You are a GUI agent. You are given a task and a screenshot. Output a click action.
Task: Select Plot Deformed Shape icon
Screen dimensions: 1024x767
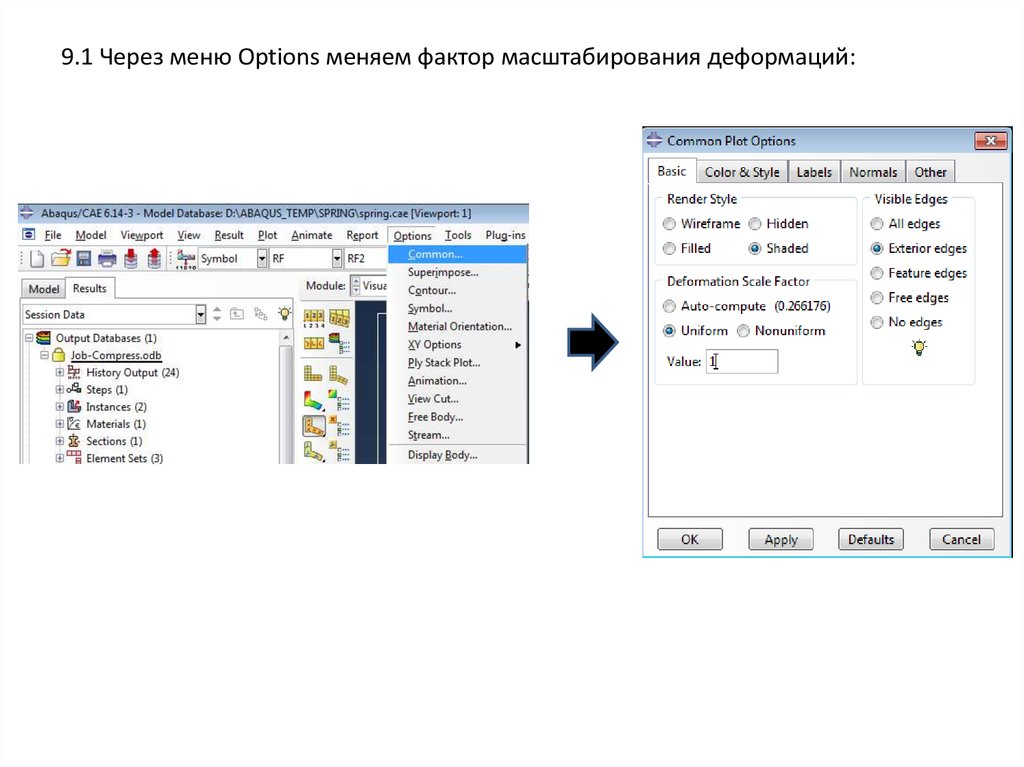click(x=338, y=374)
